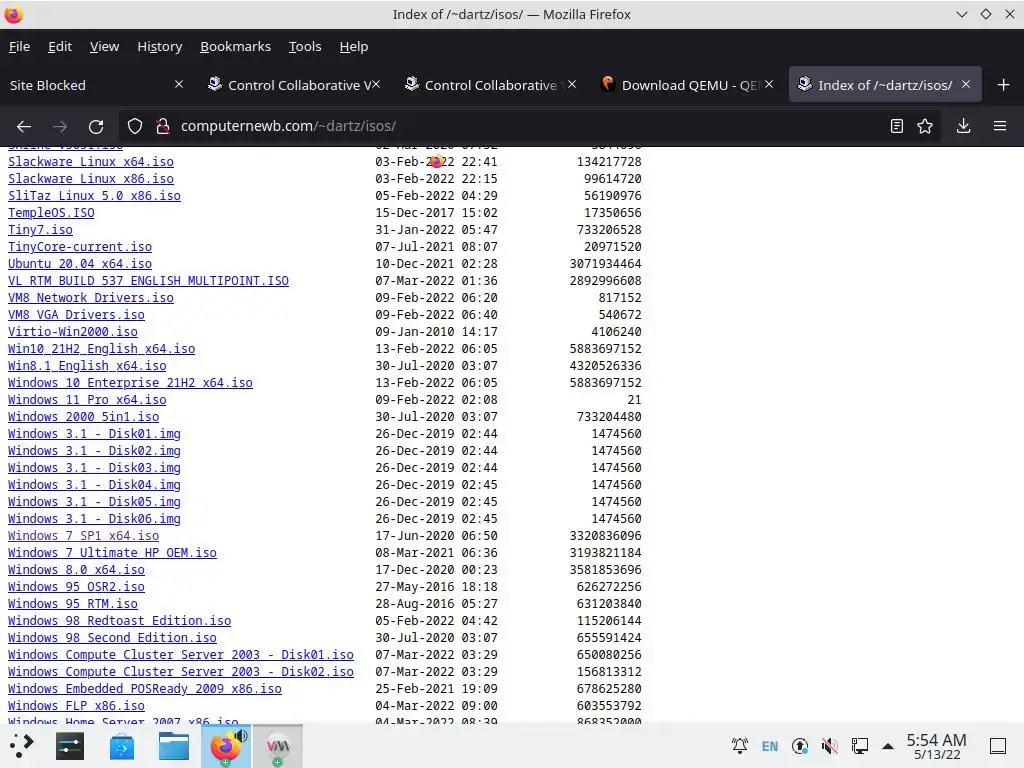Image resolution: width=1024 pixels, height=768 pixels.
Task: Switch to the virt-manager taskbar app
Action: (x=278, y=746)
